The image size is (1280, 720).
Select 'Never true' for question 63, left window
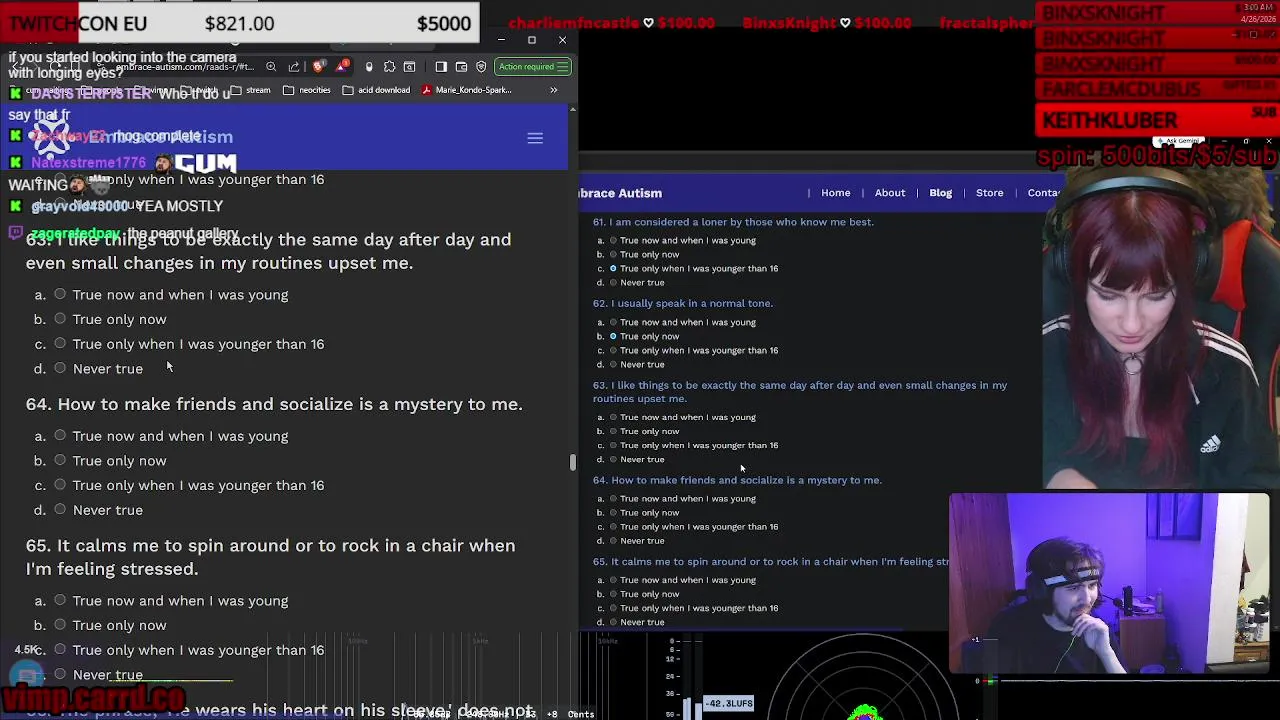60,368
